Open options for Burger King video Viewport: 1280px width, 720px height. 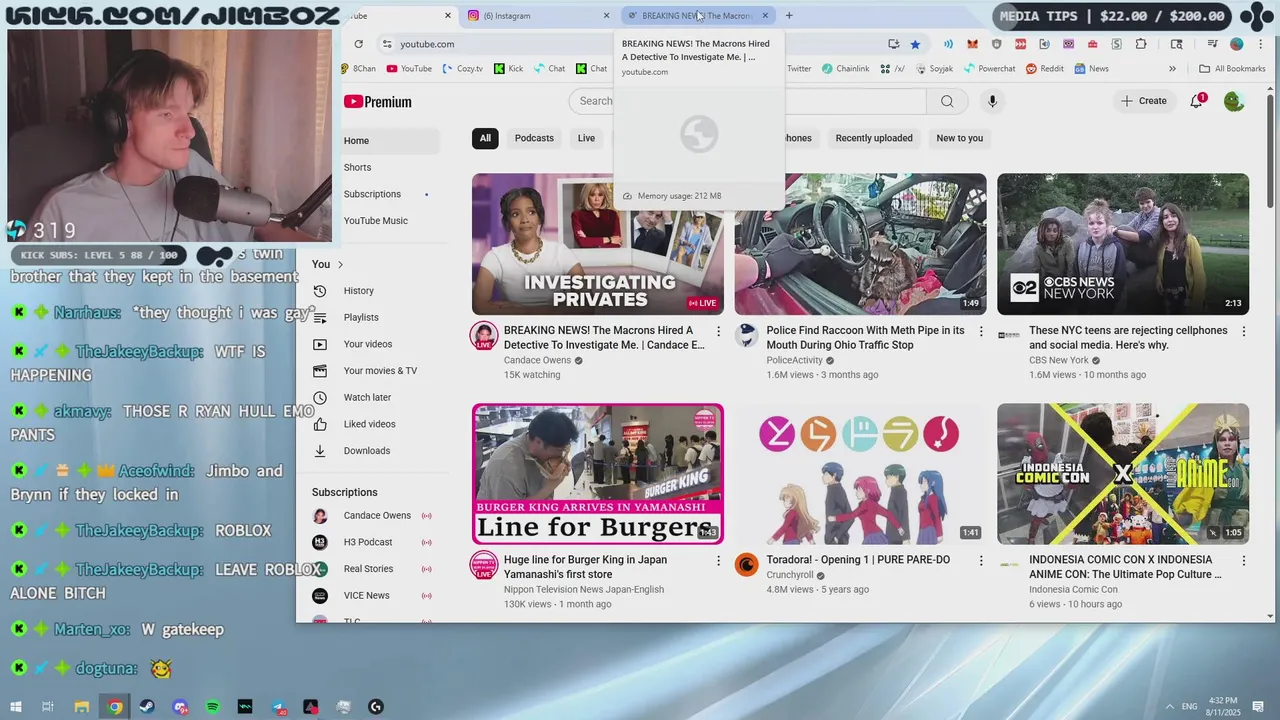tap(718, 561)
